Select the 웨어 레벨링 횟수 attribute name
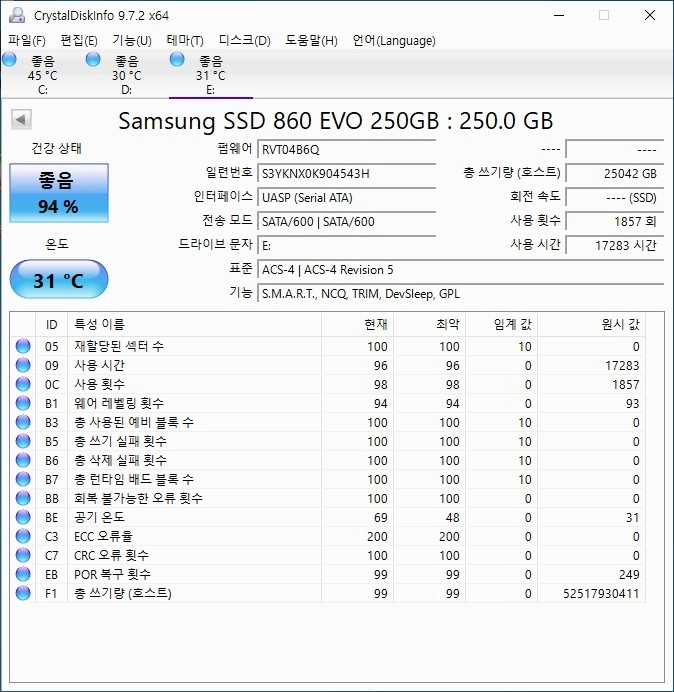The image size is (674, 692). 119,403
